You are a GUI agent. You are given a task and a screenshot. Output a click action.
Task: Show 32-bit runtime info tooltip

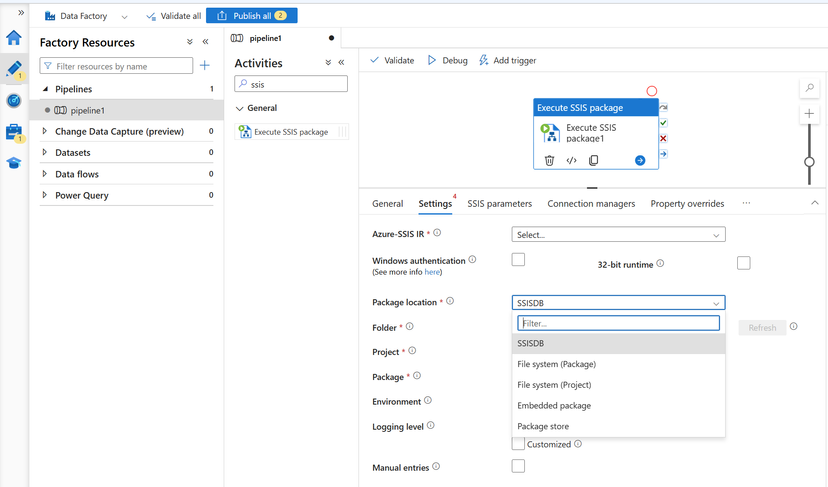coord(660,264)
